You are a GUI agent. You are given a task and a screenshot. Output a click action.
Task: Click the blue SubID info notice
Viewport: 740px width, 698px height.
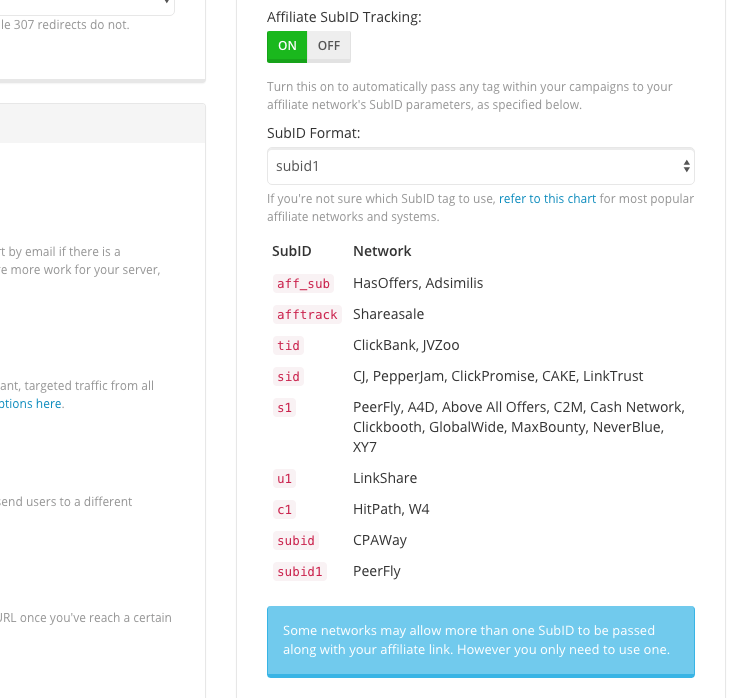(480, 641)
